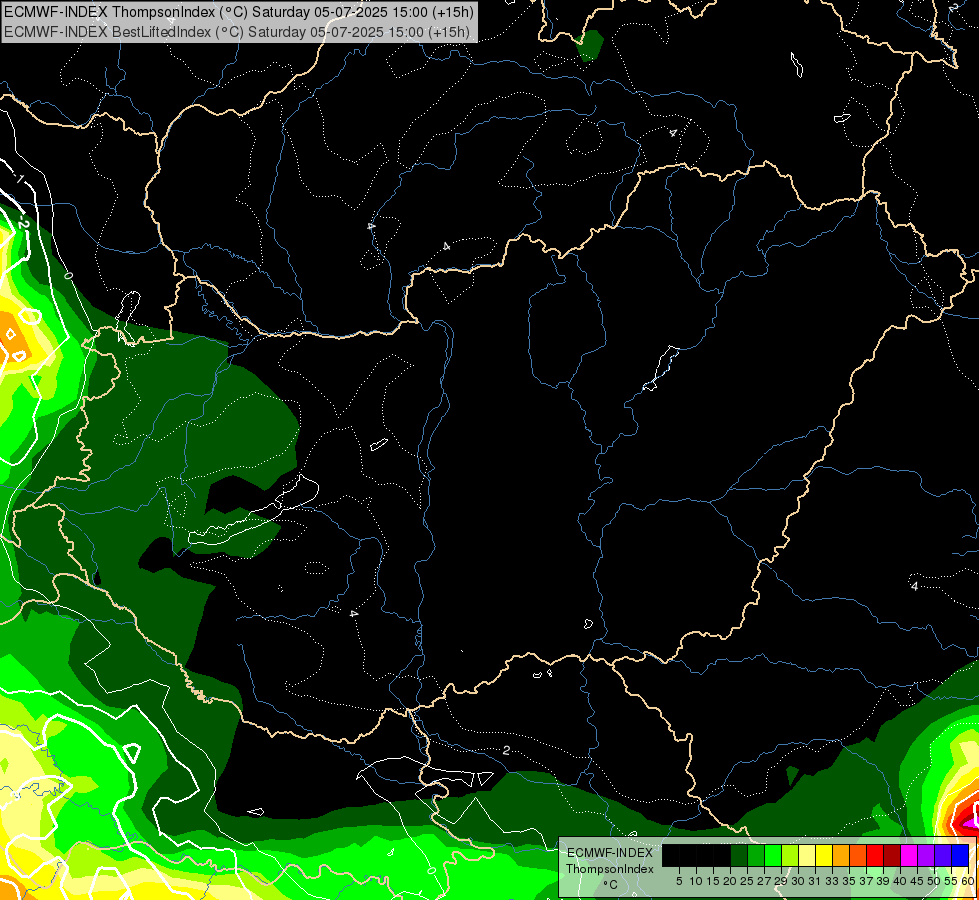Click the -2 contour label on map
This screenshot has width=979, height=900.
[x=23, y=222]
